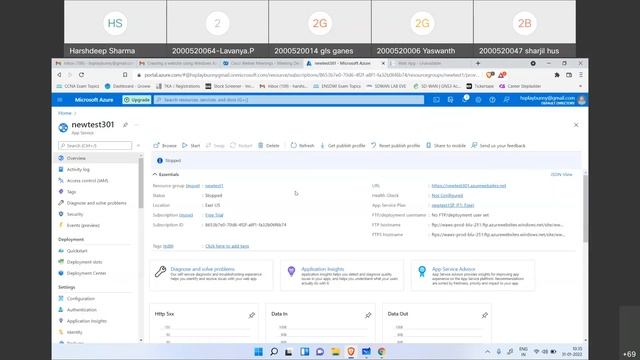Pin newtest301 to dashboard
This screenshot has height=360, width=640.
pyautogui.click(x=125, y=125)
